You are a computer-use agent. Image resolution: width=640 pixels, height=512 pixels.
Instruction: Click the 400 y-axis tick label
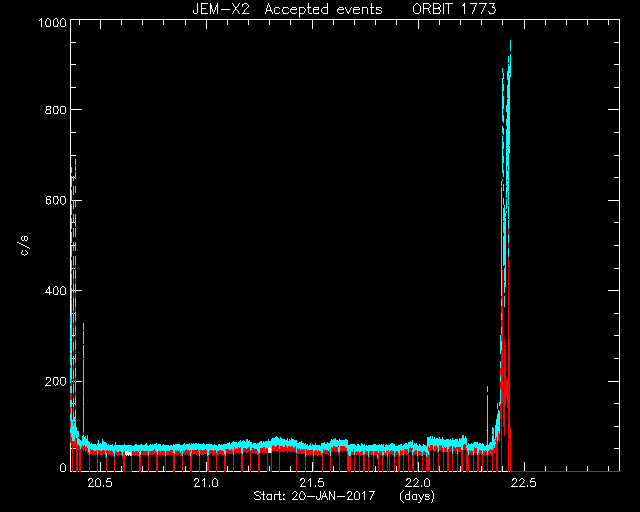tap(55, 291)
